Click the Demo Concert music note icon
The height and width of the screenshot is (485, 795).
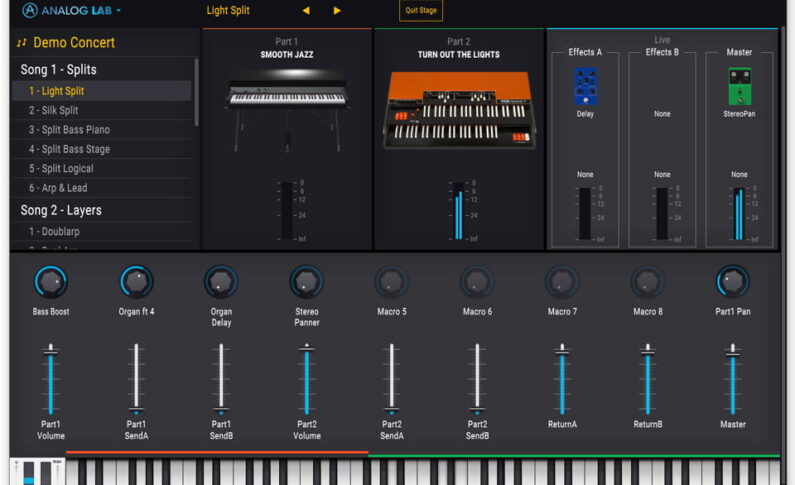[21, 43]
